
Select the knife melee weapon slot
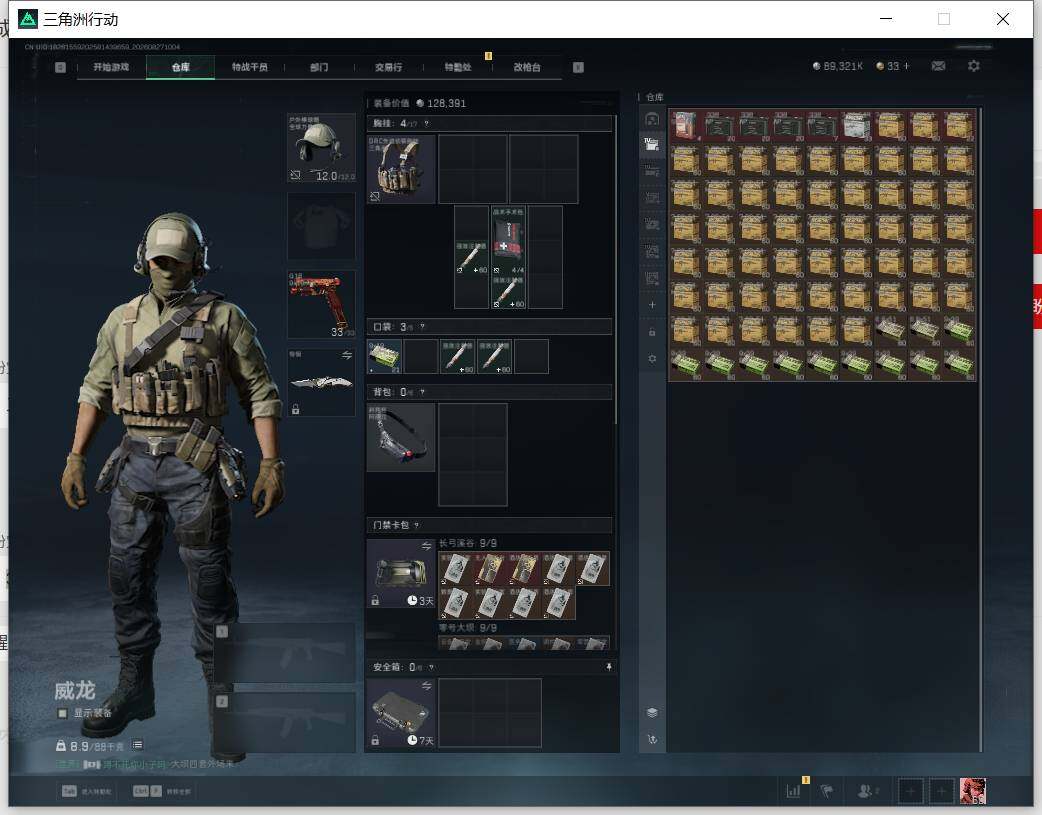coord(322,382)
